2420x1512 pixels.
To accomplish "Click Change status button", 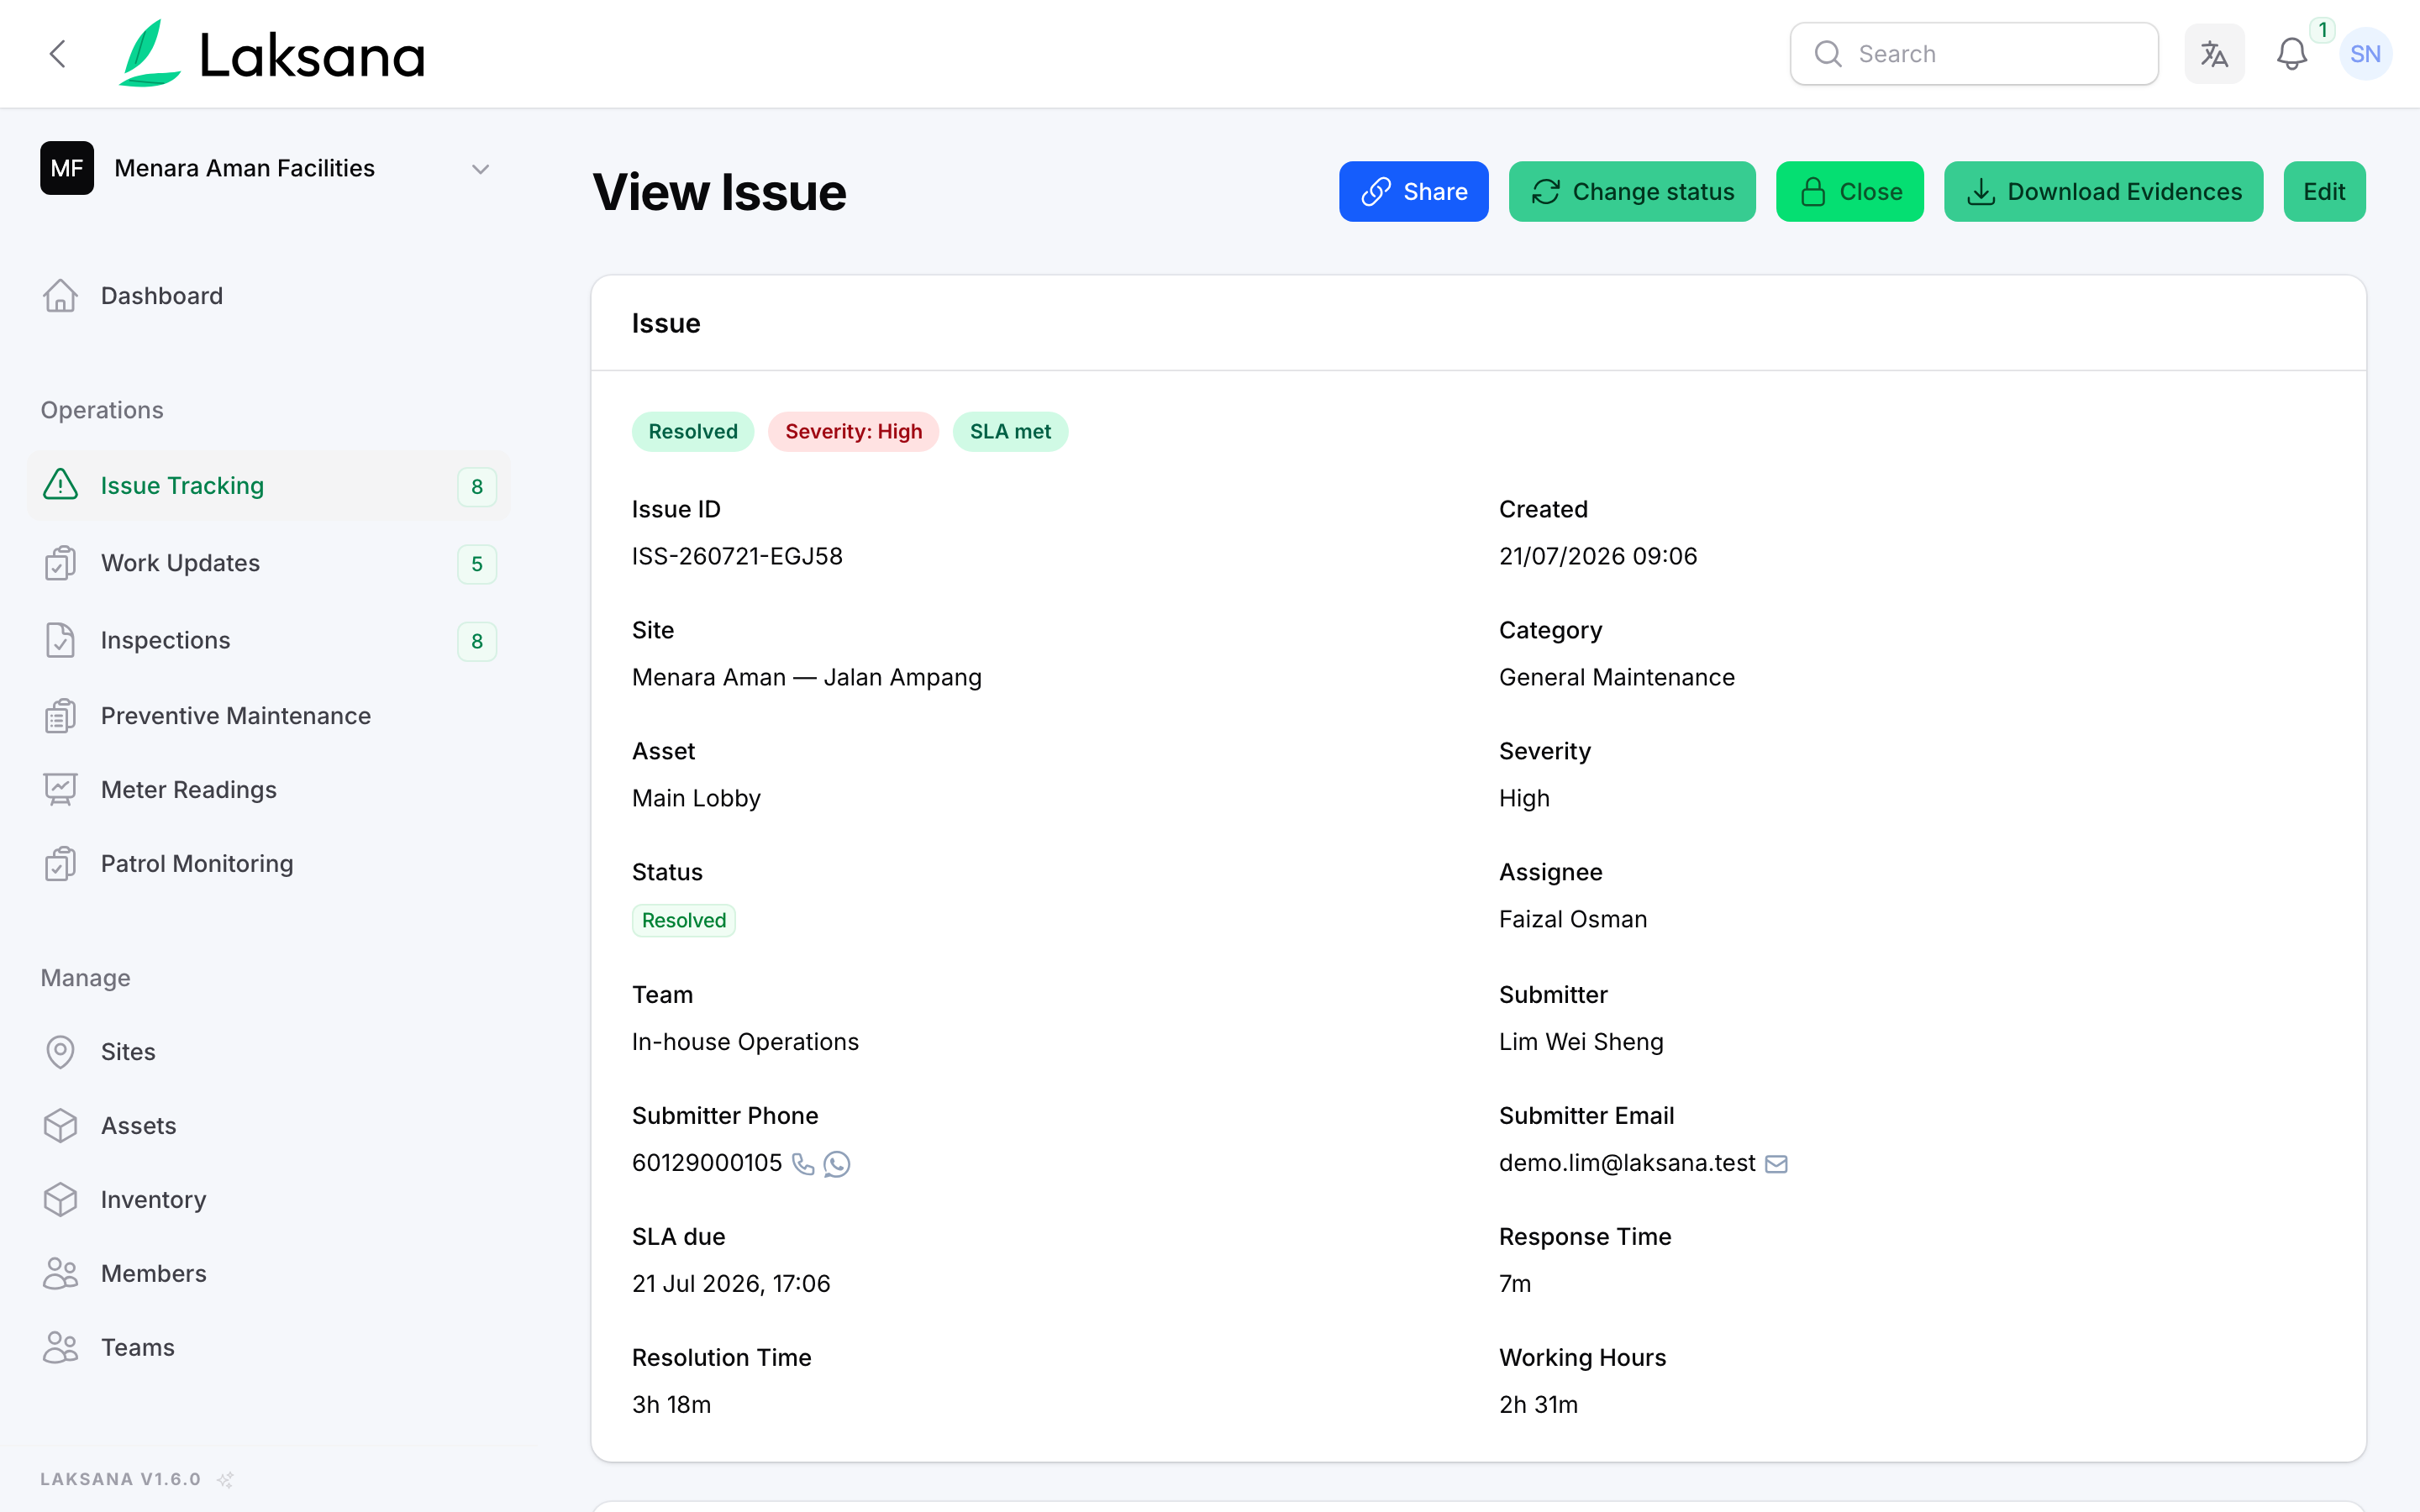I will tap(1631, 191).
